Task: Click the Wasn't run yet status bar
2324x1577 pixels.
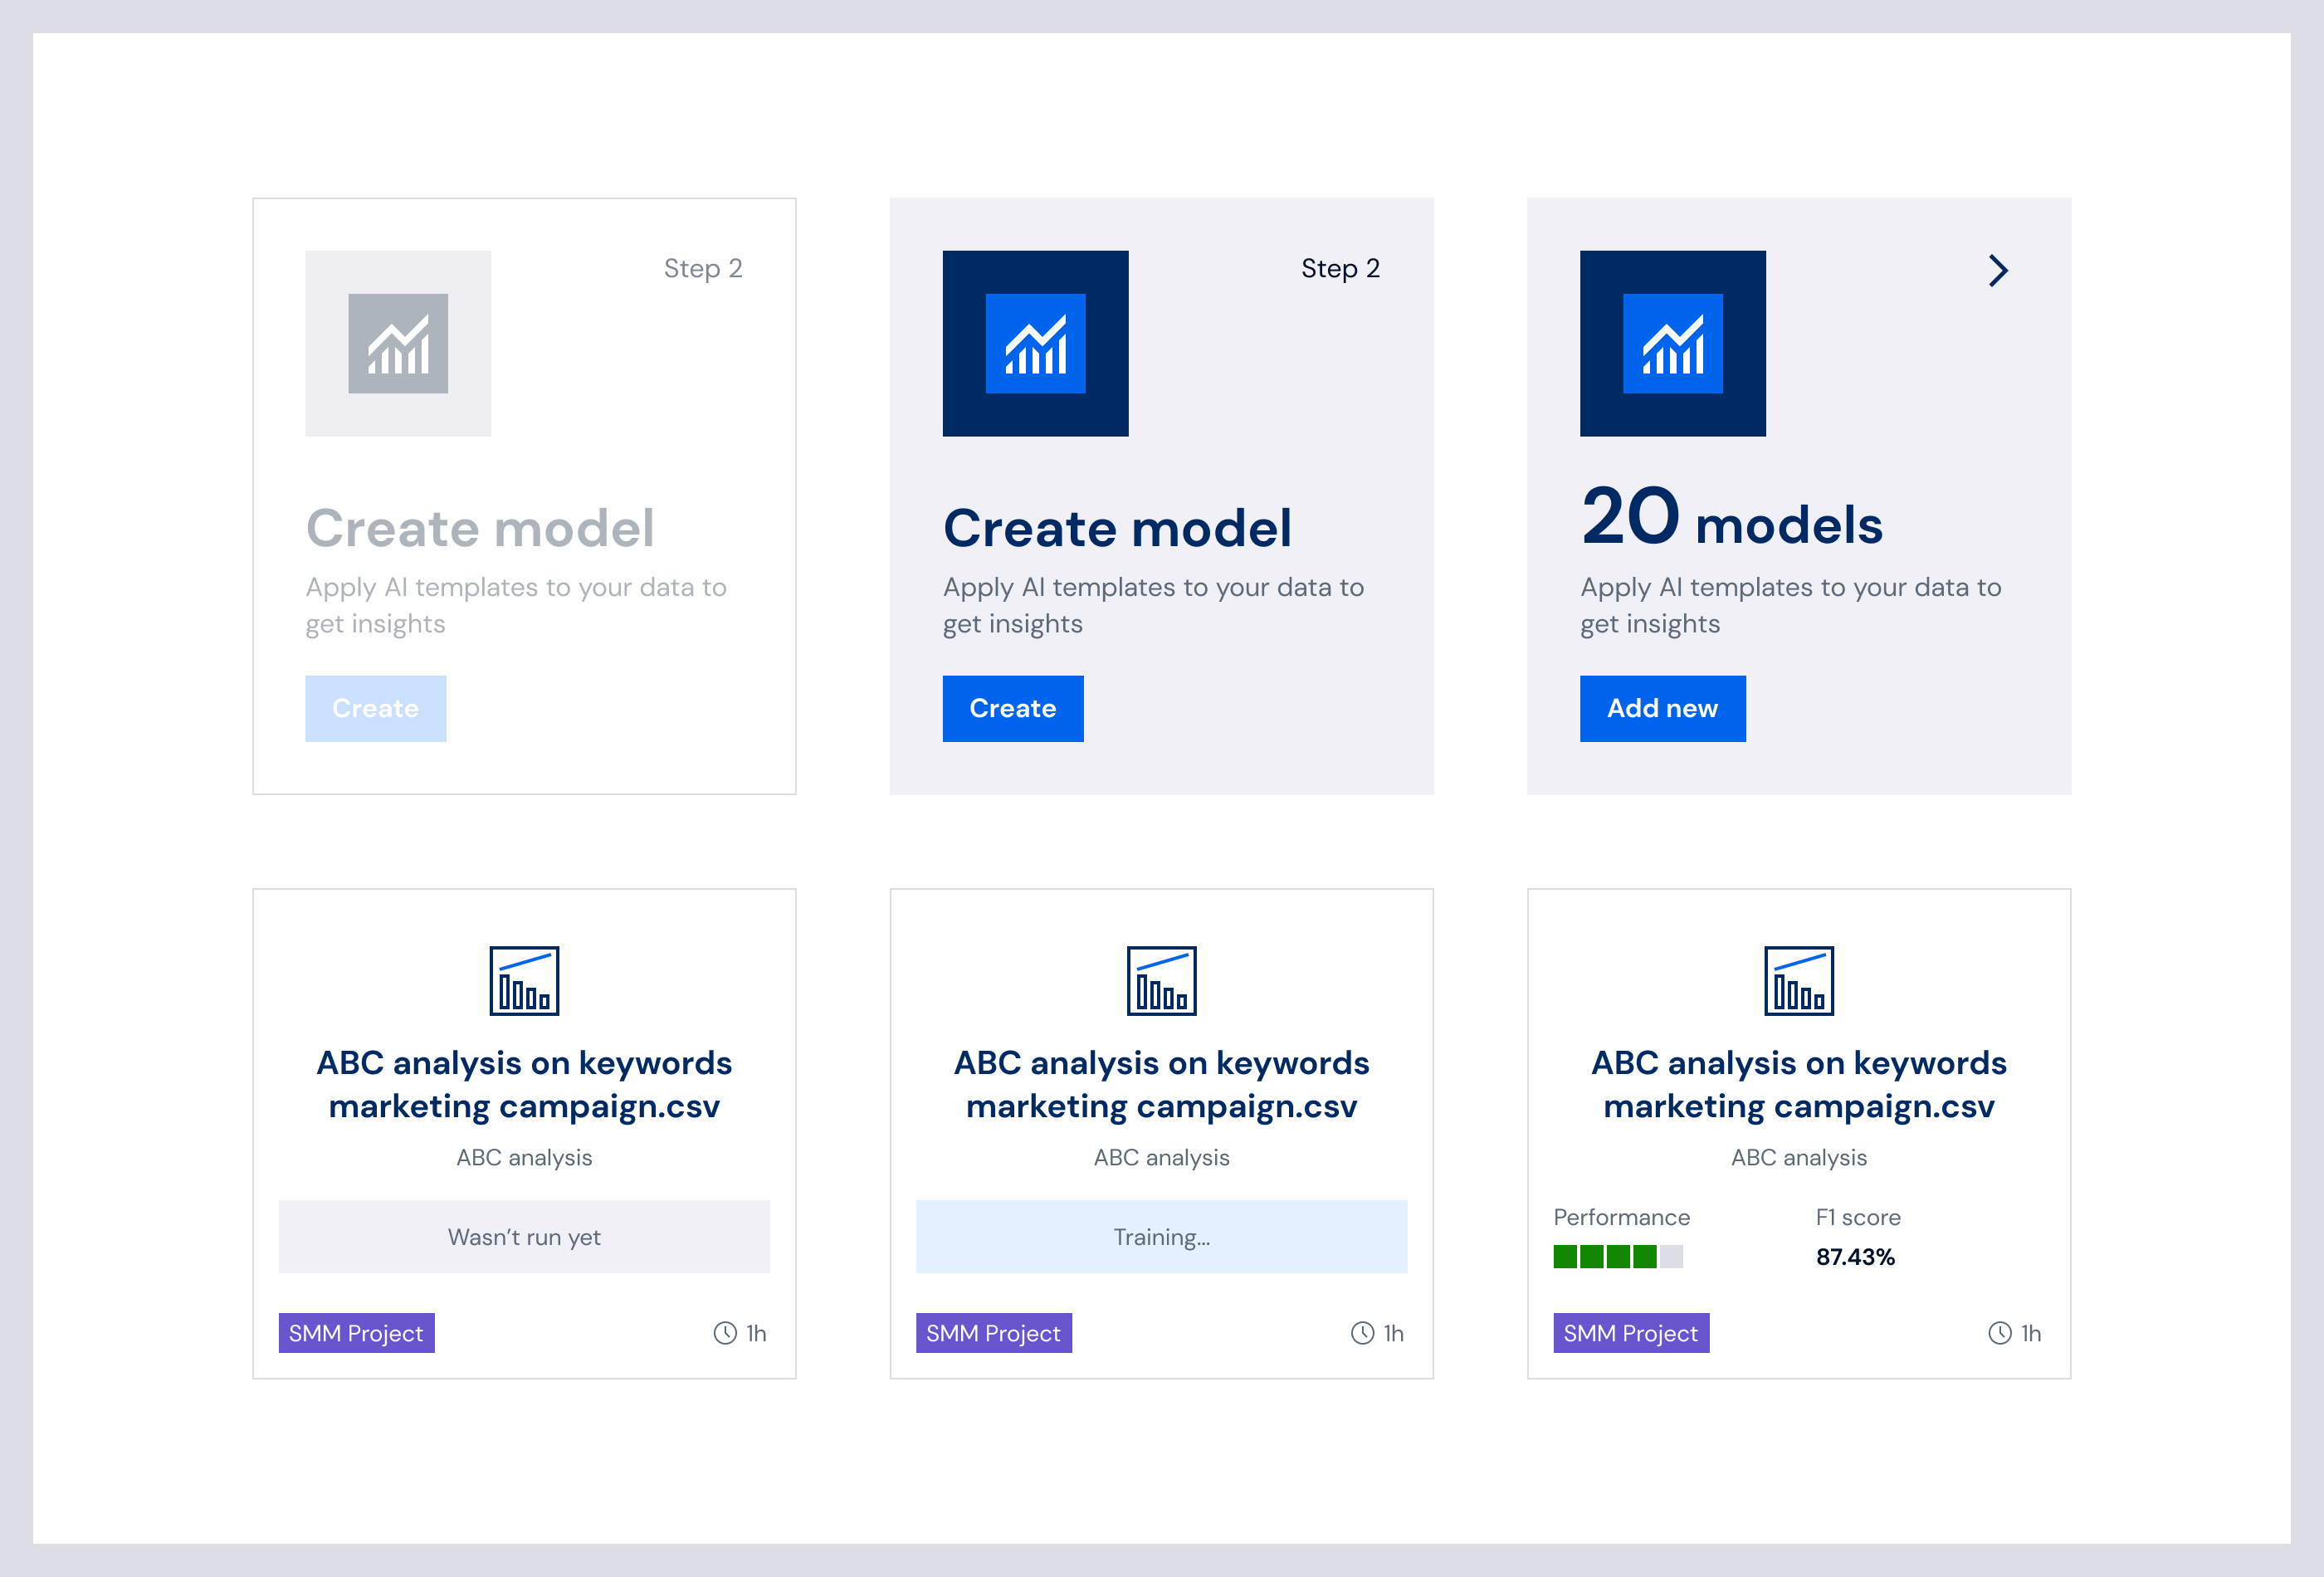Action: point(524,1236)
